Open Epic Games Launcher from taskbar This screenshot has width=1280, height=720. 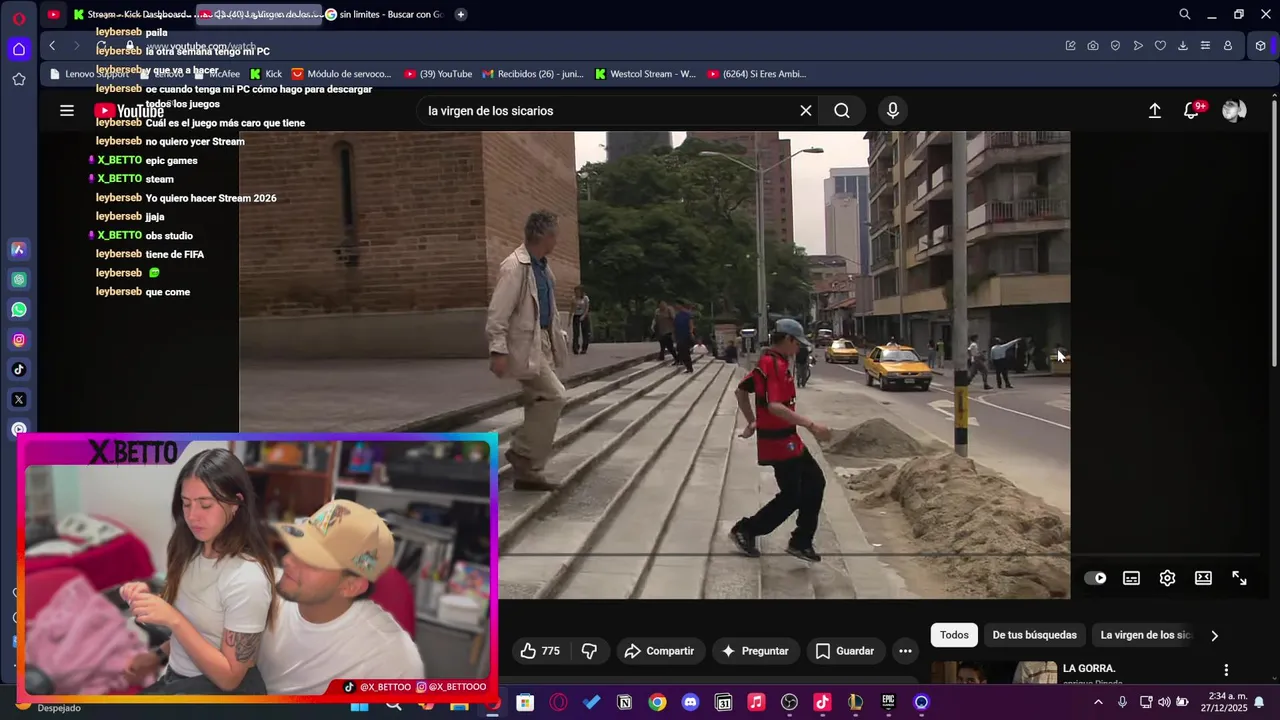tap(888, 703)
